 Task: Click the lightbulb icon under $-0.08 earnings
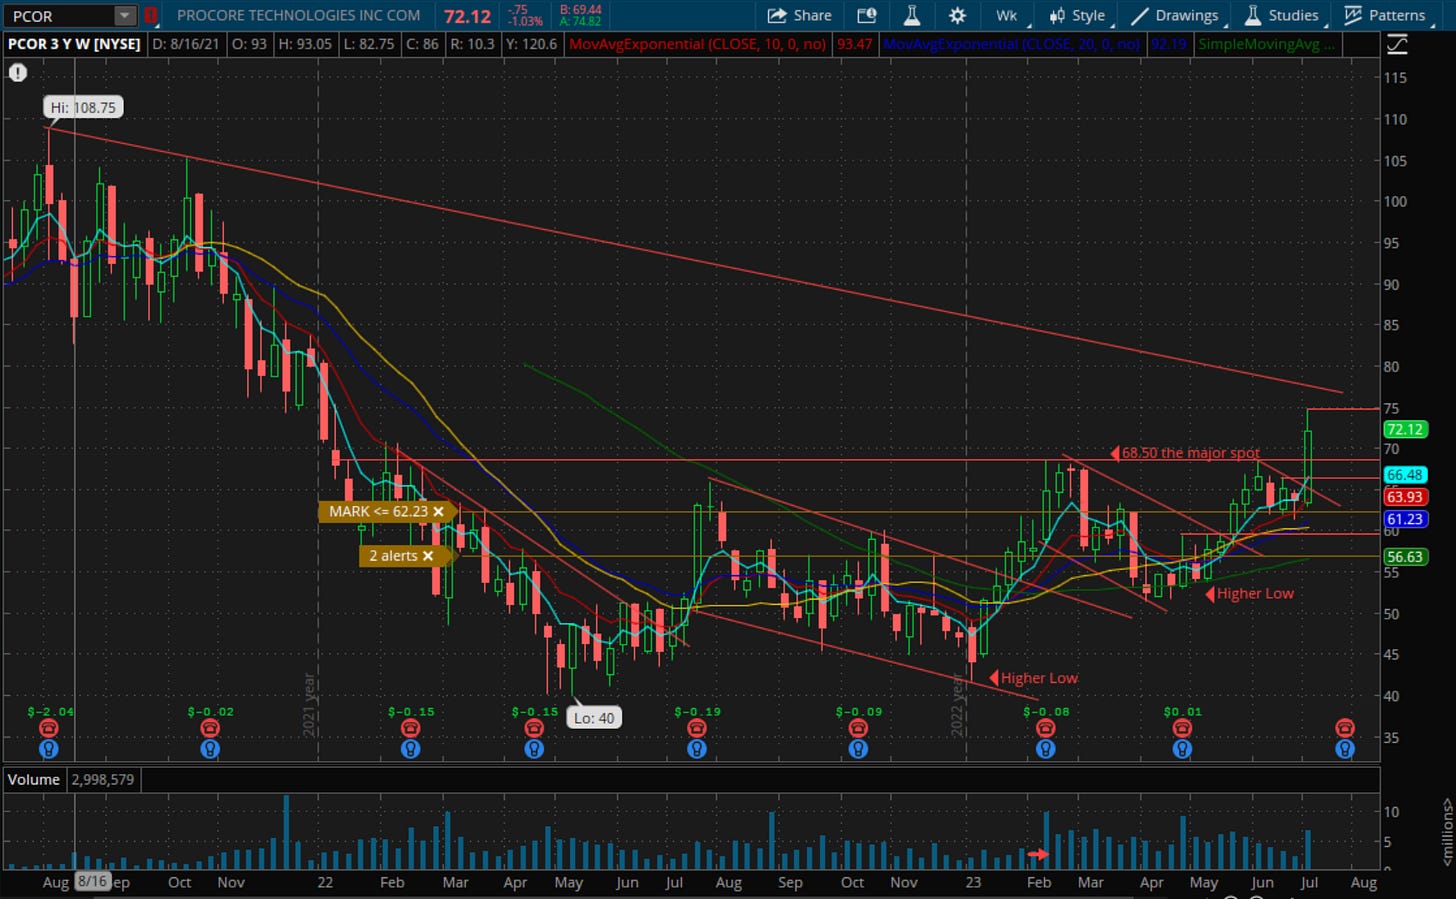coord(1045,749)
